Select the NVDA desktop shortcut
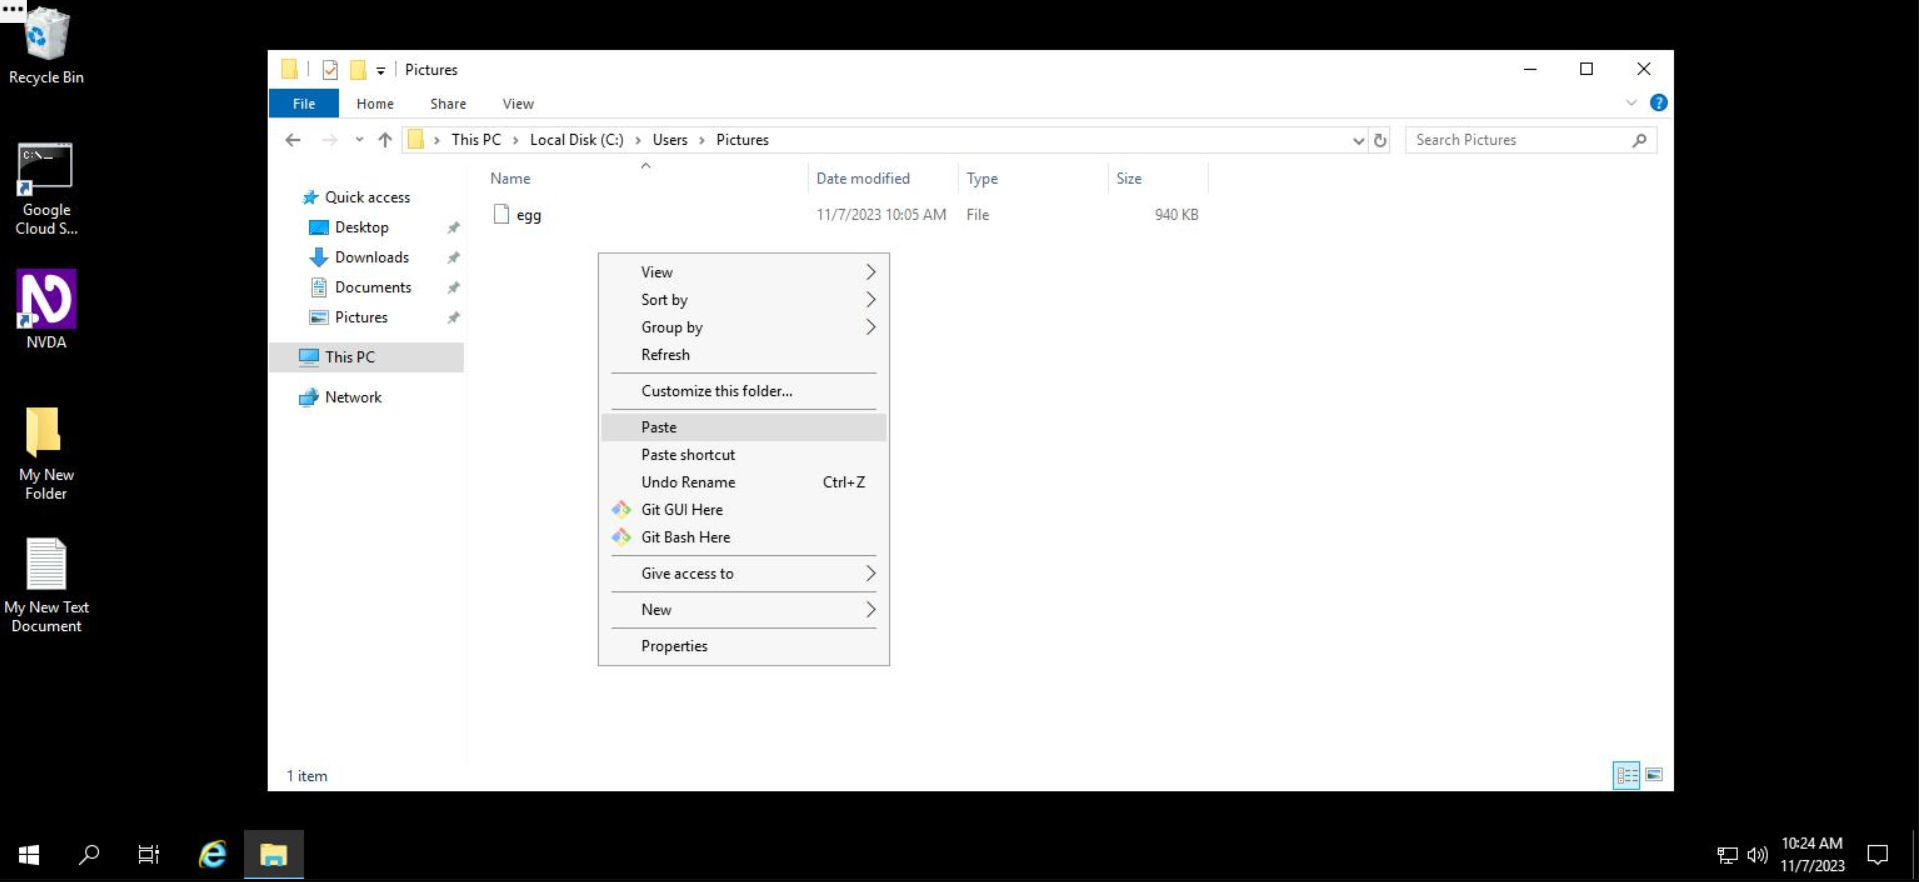1919x882 pixels. pos(46,309)
